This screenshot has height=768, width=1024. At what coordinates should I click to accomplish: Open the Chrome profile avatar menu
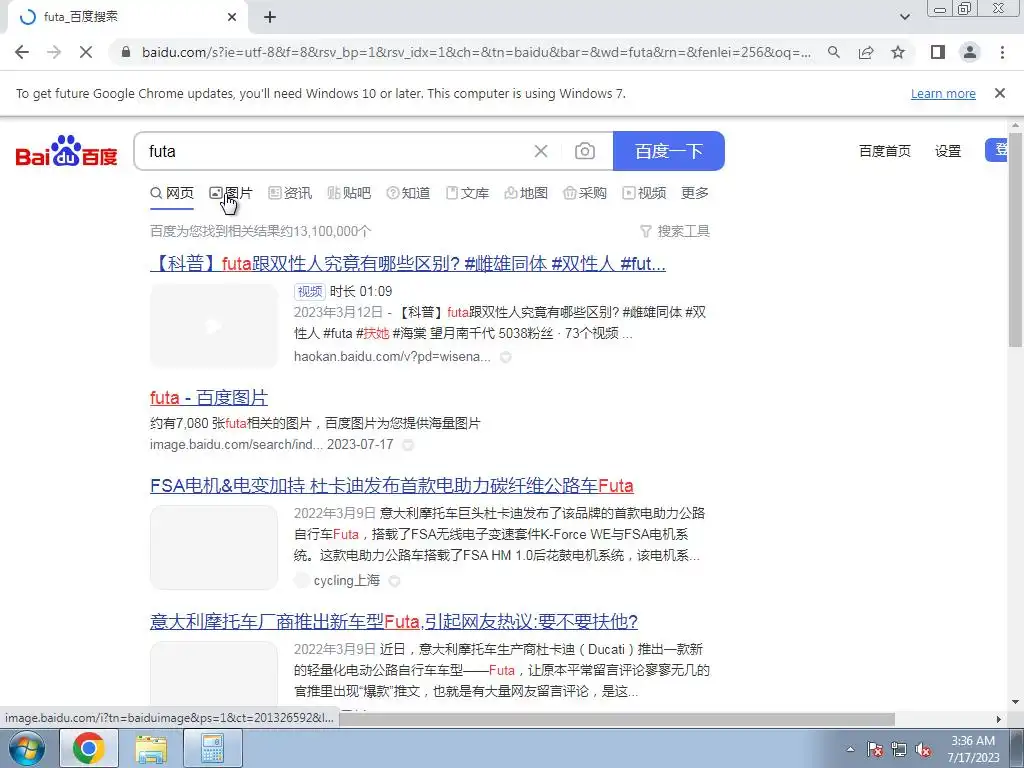pyautogui.click(x=970, y=52)
